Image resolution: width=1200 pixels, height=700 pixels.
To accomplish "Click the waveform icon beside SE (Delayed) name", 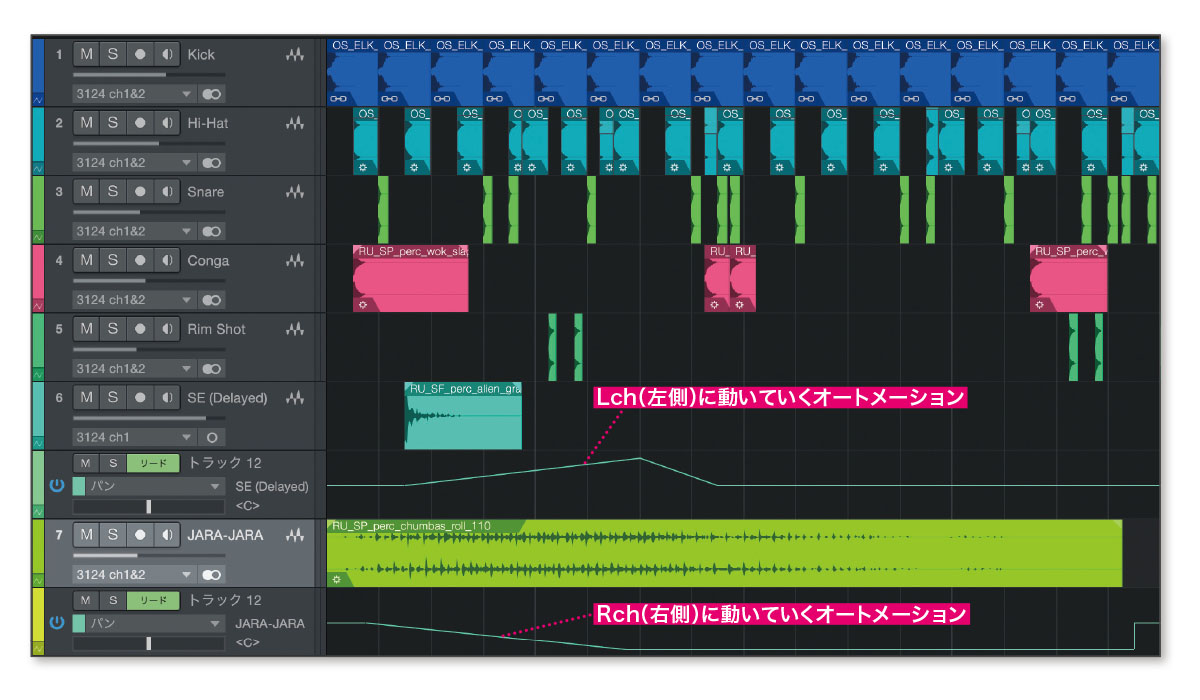I will pos(295,398).
